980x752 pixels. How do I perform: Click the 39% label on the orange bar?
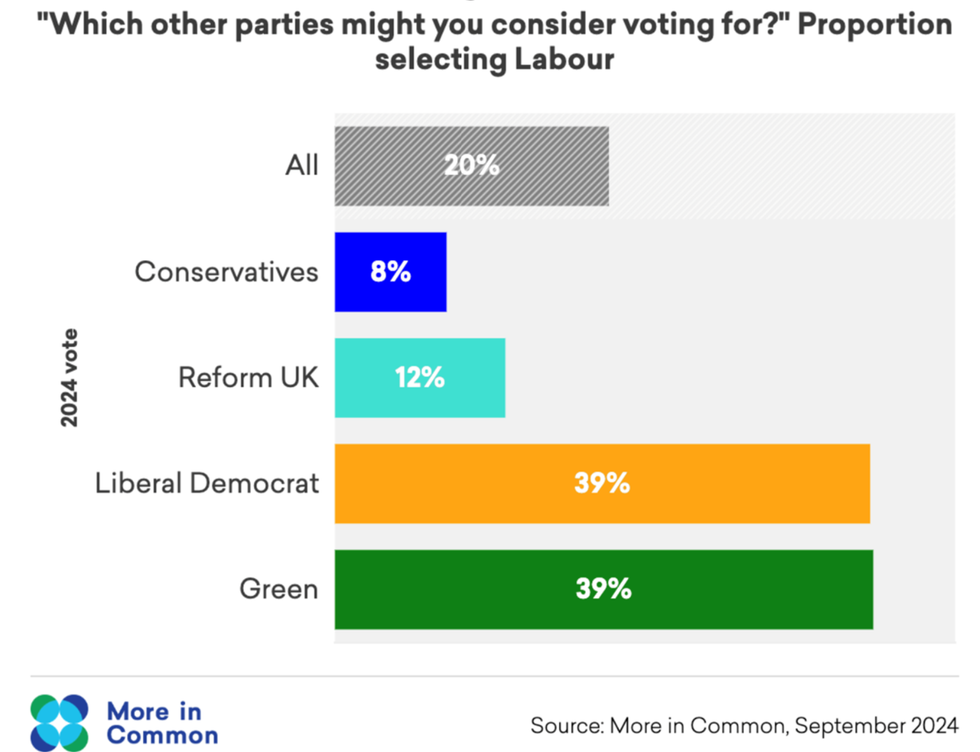pos(602,483)
